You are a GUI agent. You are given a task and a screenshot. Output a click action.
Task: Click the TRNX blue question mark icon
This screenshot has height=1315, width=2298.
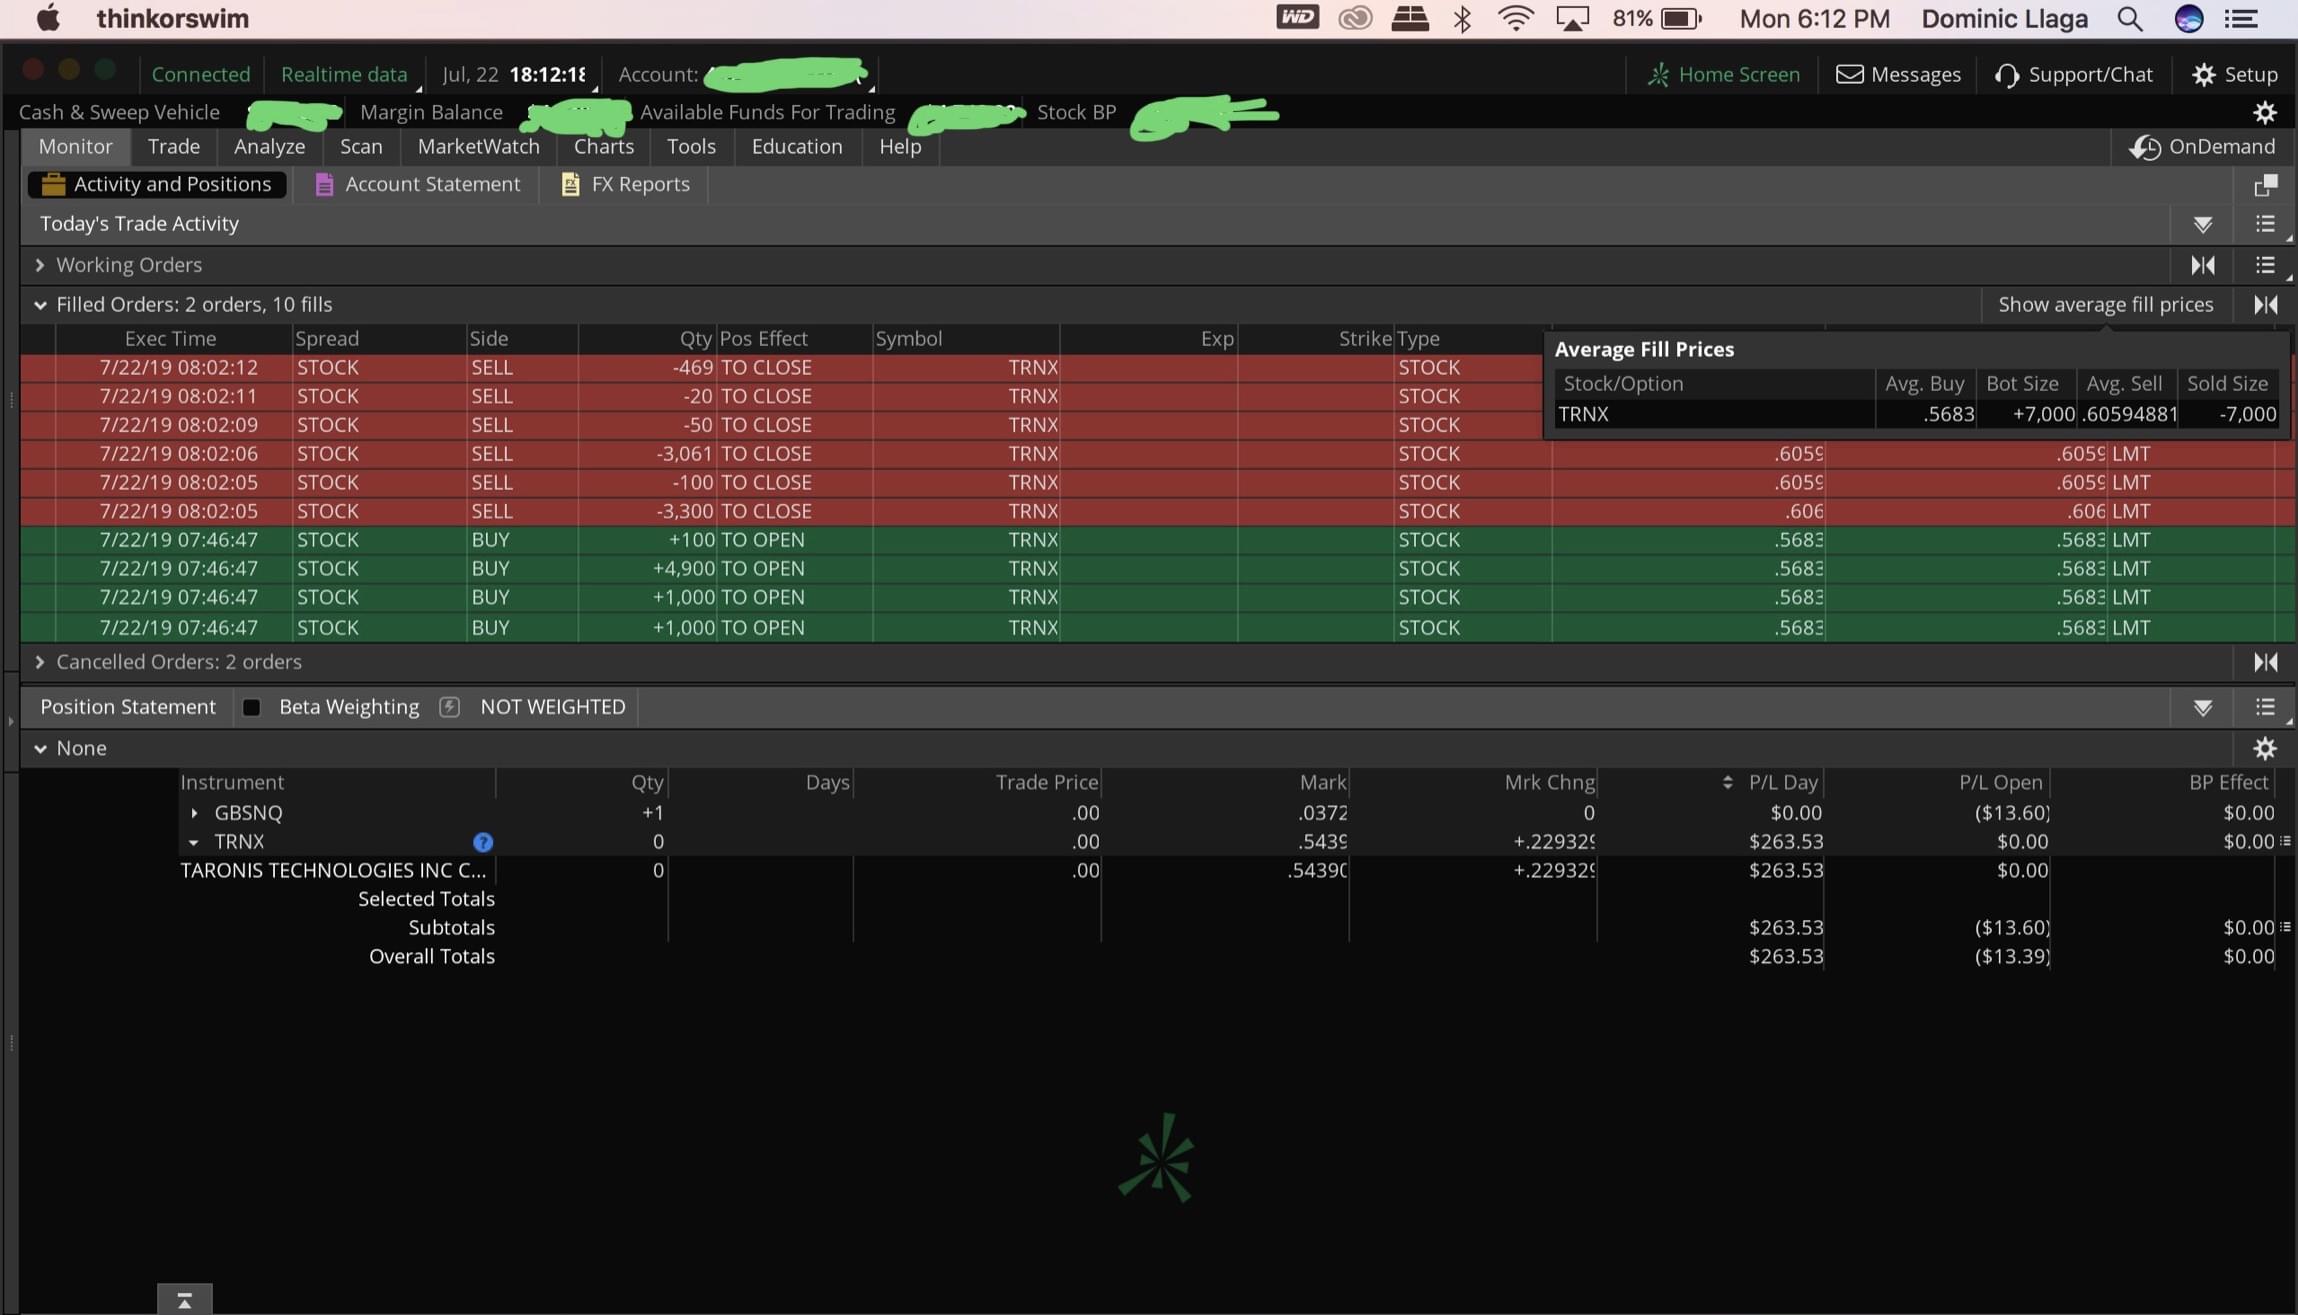[483, 842]
